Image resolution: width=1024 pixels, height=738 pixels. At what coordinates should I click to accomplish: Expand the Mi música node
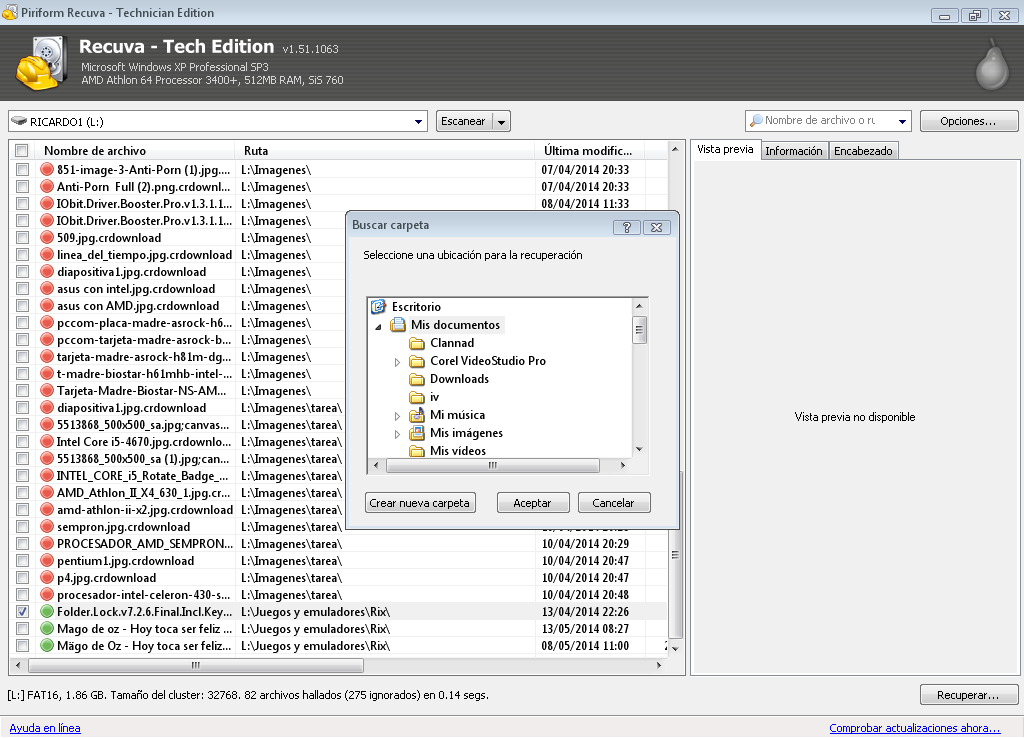coord(397,416)
